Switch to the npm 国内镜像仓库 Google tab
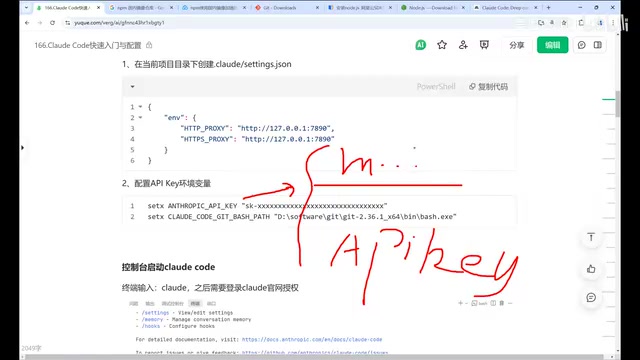The height and width of the screenshot is (360, 640). (140, 8)
